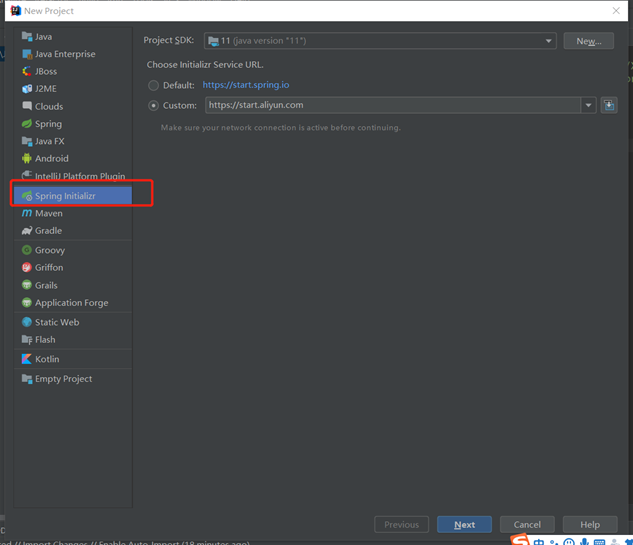This screenshot has width=633, height=545.
Task: Click the Next button
Action: 464,524
